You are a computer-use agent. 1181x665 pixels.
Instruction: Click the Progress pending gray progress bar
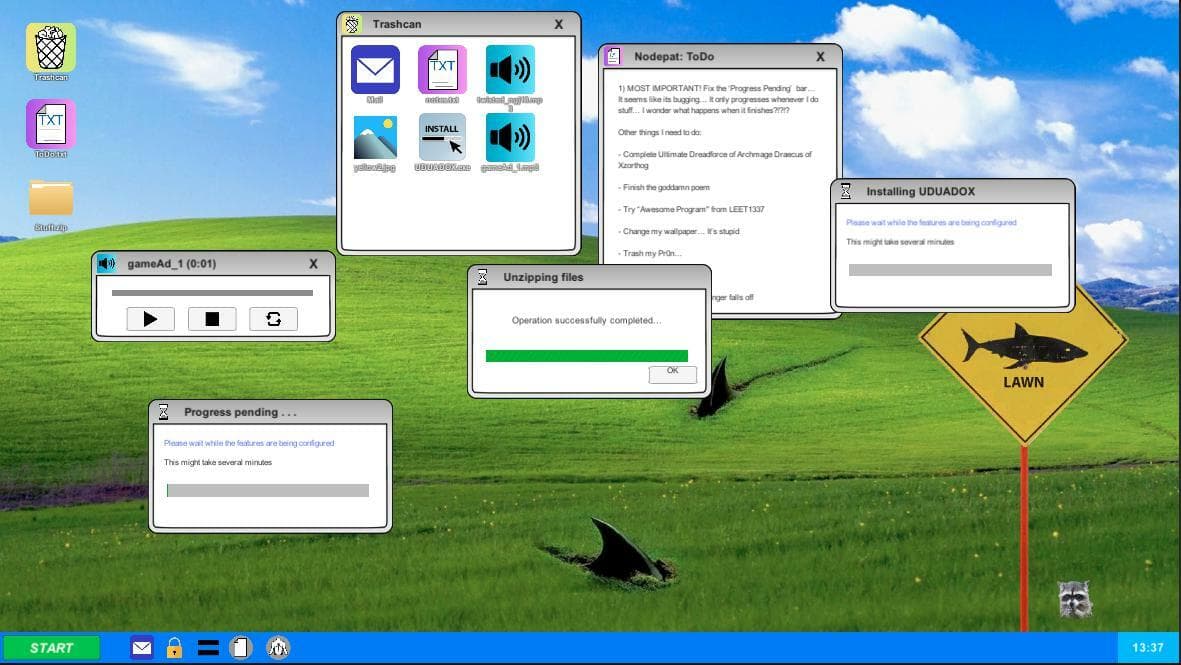point(267,491)
